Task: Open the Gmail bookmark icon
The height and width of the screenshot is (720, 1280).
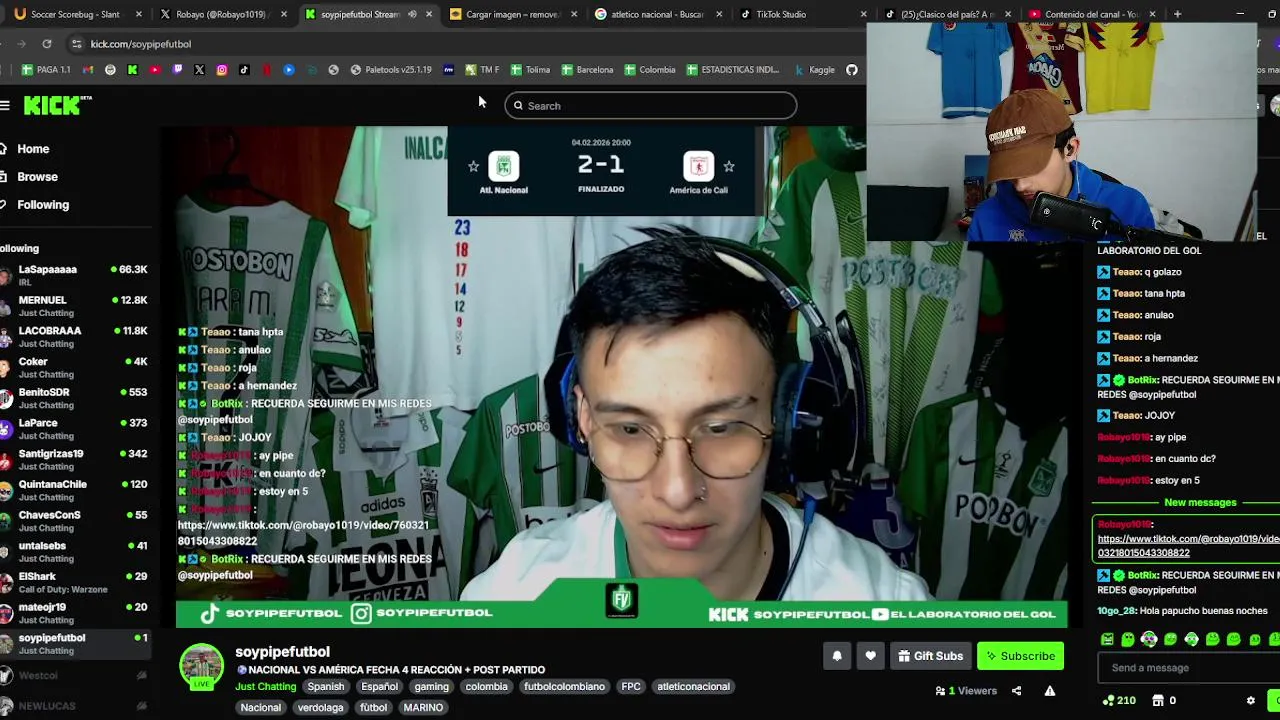Action: [88, 70]
